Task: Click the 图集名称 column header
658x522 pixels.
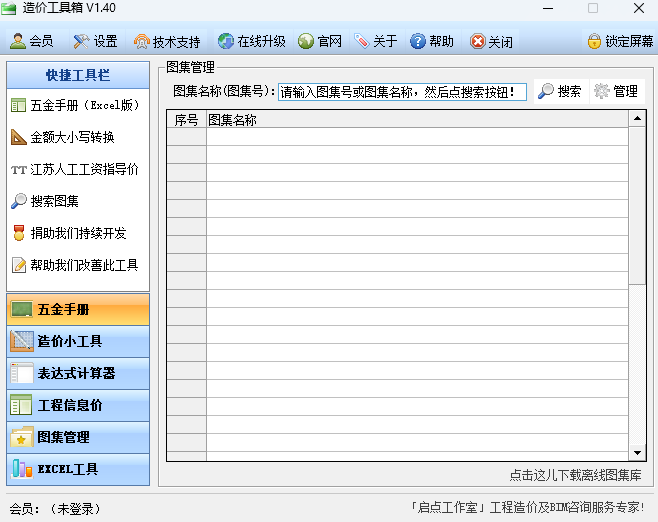Action: (x=417, y=120)
